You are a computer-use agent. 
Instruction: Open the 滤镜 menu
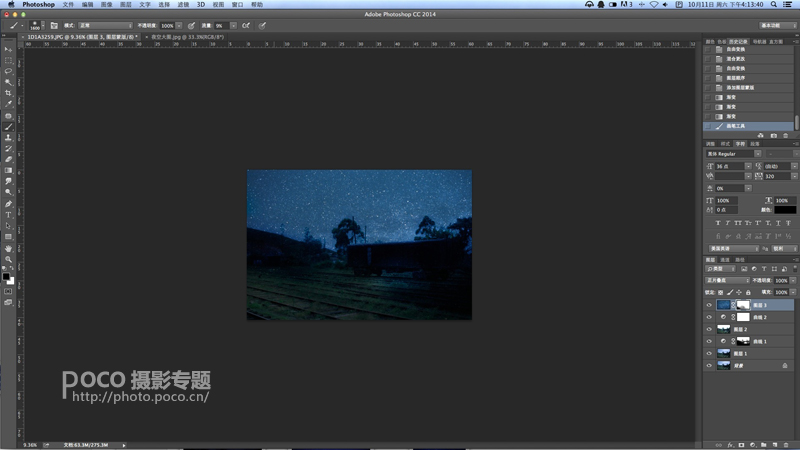[183, 4]
